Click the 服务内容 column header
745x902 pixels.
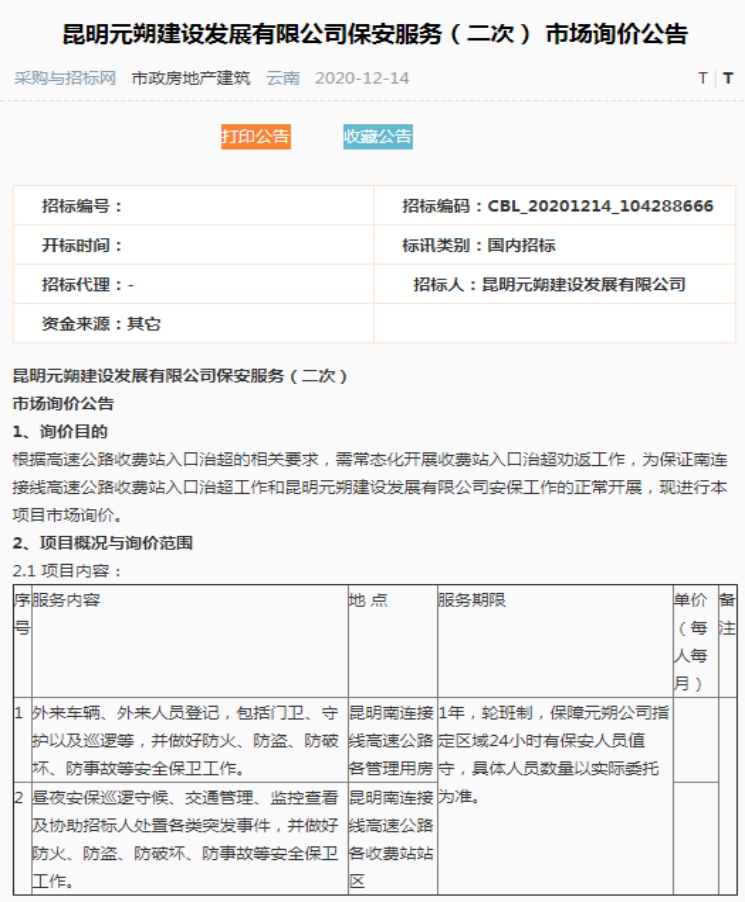(66, 600)
